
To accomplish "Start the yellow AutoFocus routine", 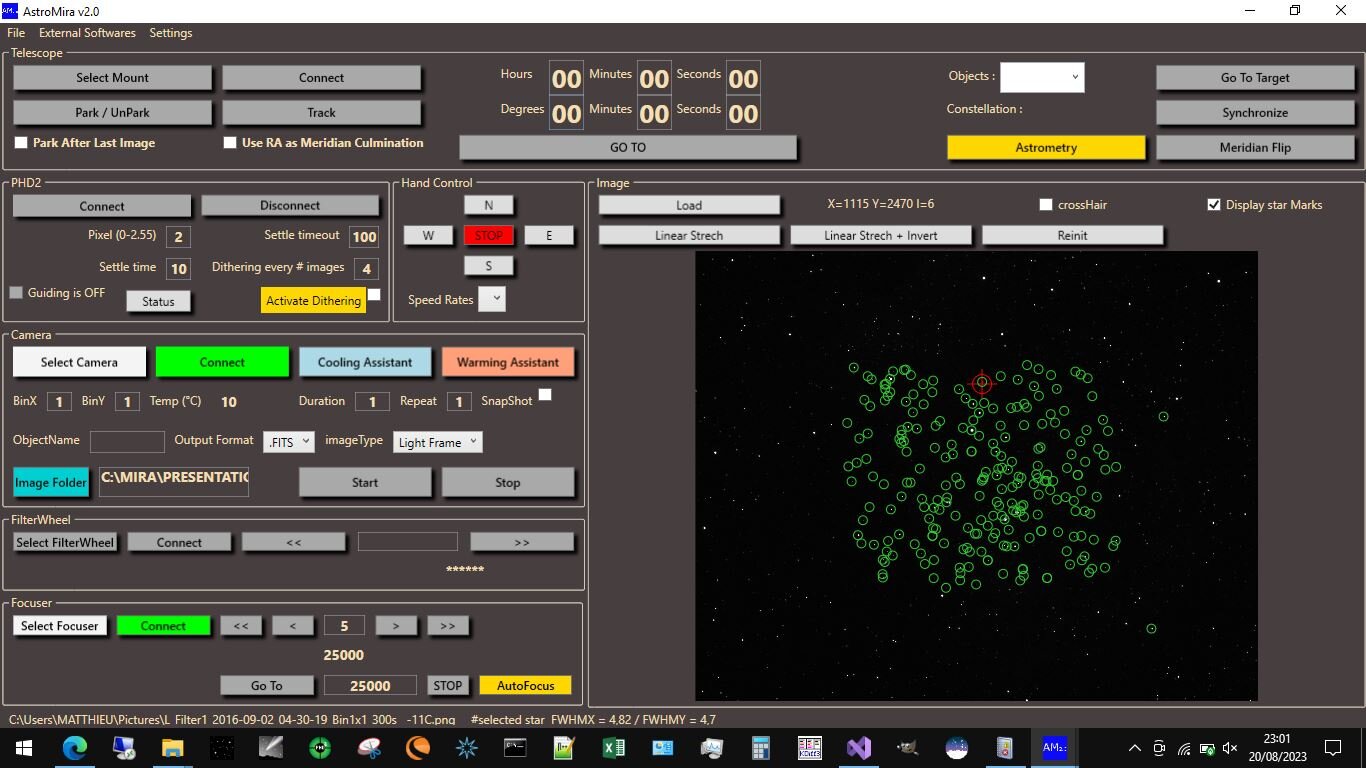I will click(525, 686).
